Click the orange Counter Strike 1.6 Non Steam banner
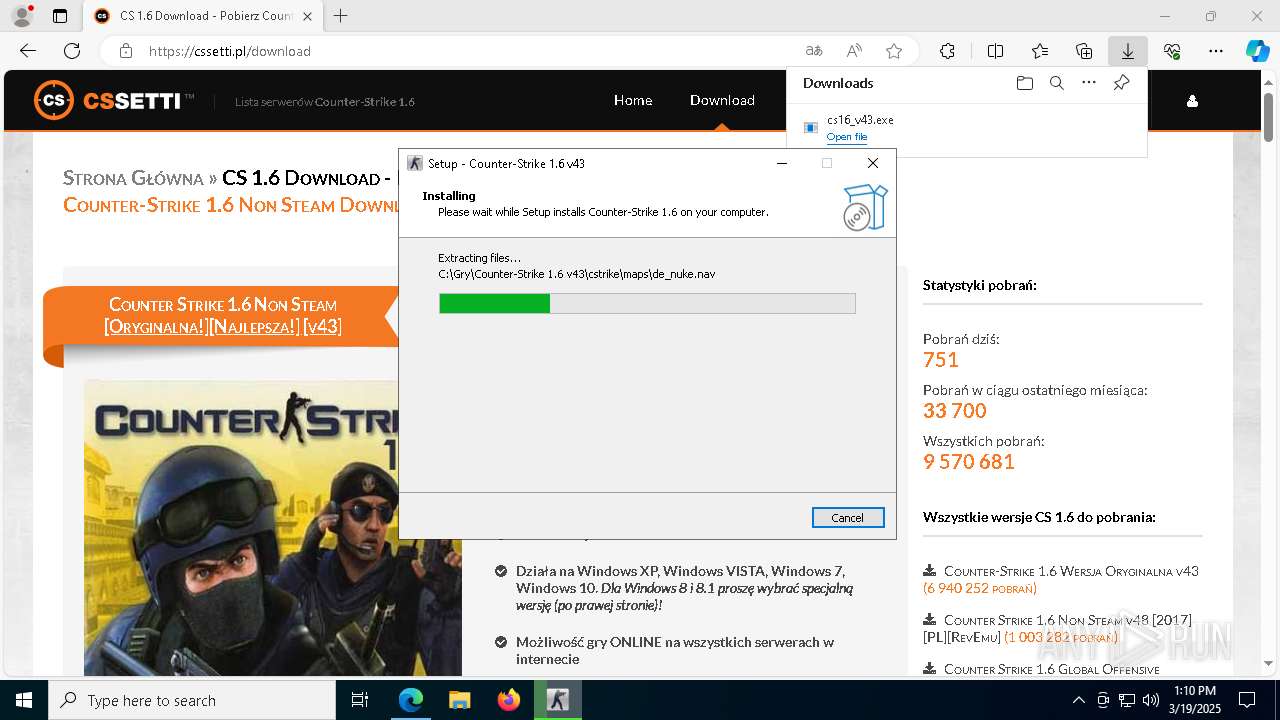This screenshot has height=720, width=1280. coord(222,315)
